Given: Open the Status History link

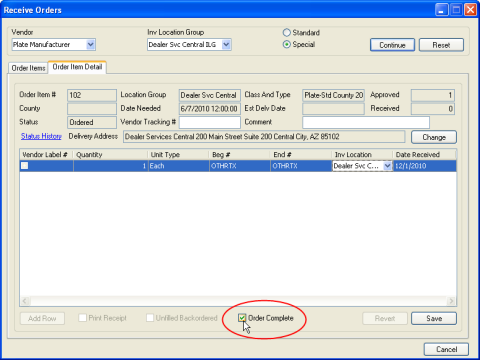Looking at the screenshot, I should 41,136.
